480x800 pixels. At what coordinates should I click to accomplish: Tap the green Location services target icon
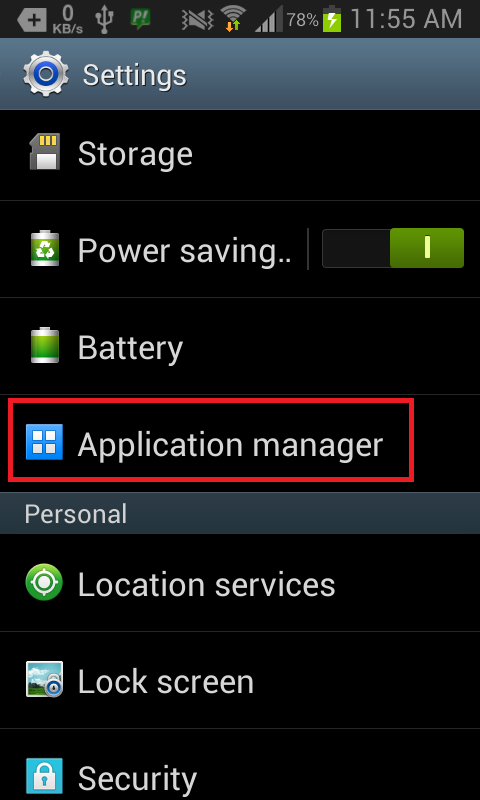tap(44, 583)
